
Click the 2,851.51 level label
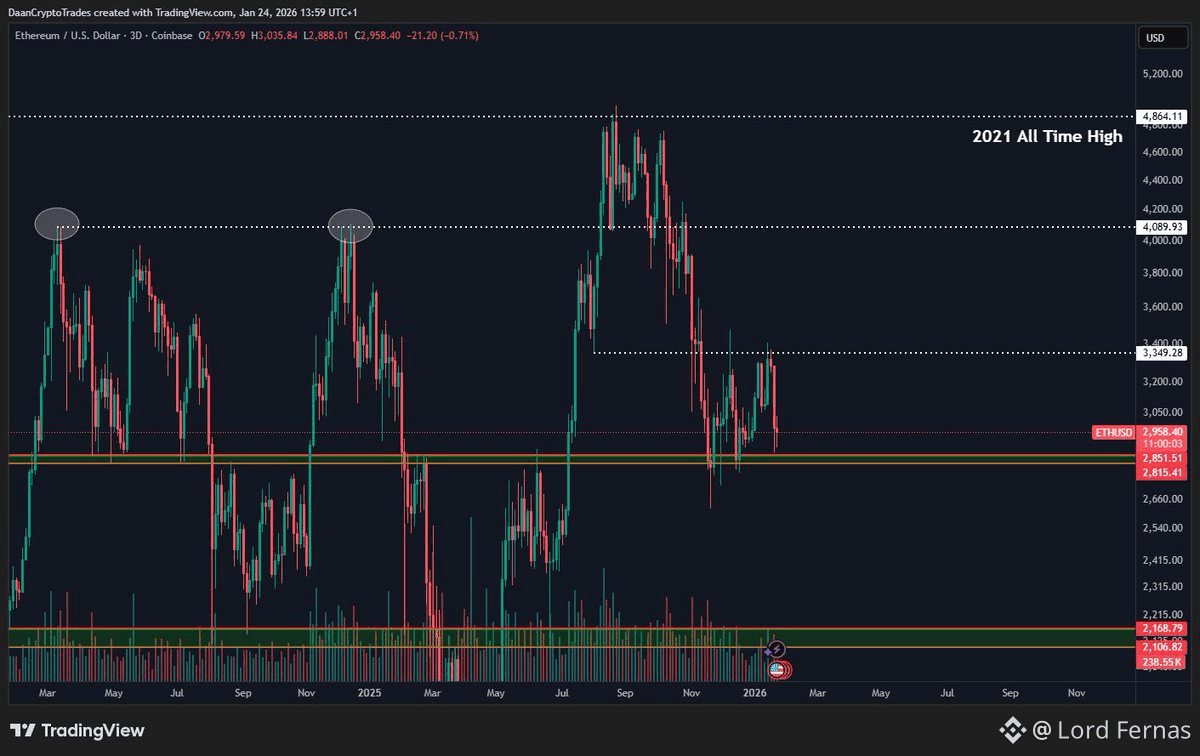(x=1162, y=457)
